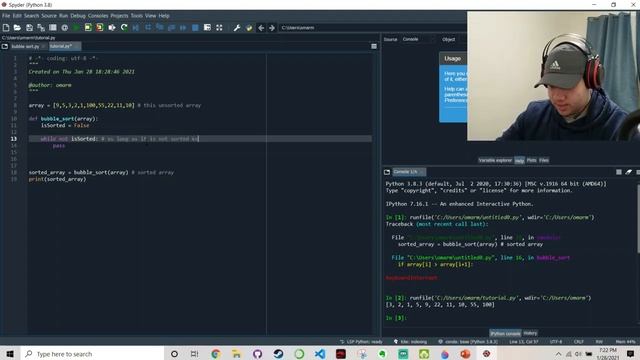Run file with the green play icon
The image size is (640, 360).
click(x=76, y=27)
